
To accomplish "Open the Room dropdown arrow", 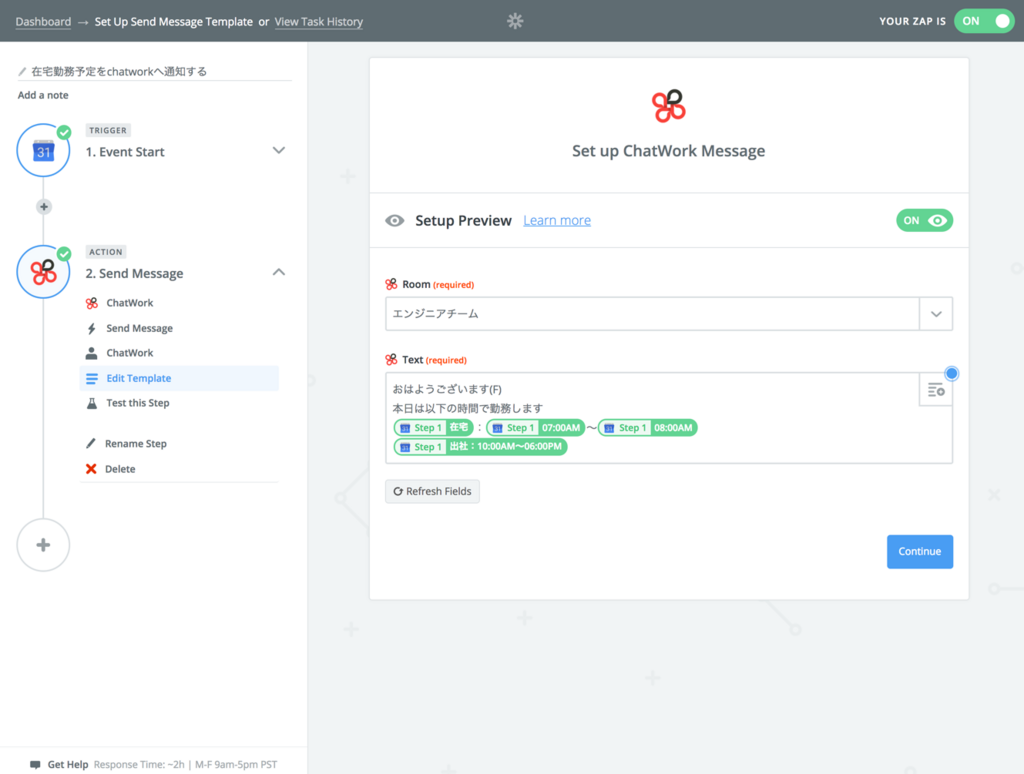I will point(936,314).
